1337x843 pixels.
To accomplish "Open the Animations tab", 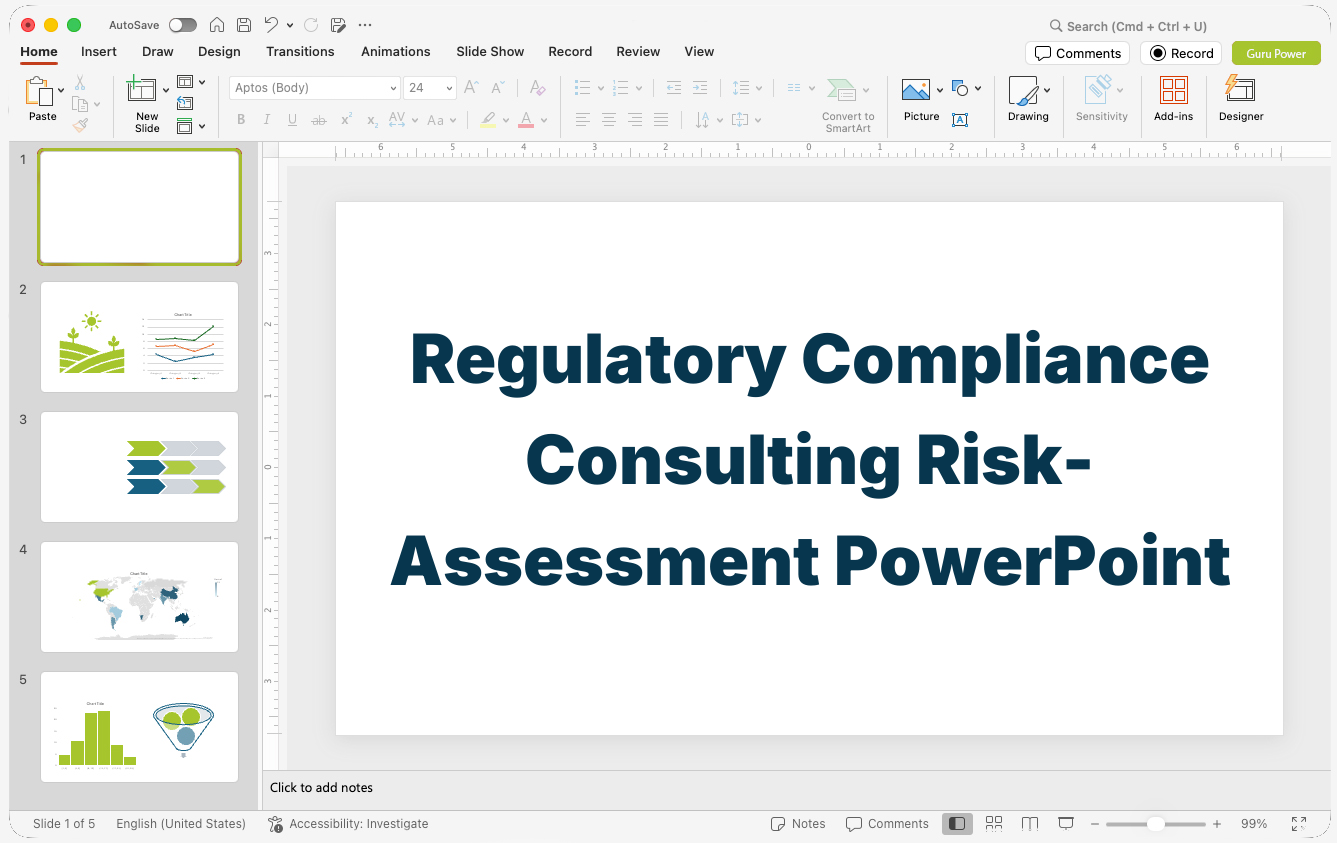I will (396, 51).
